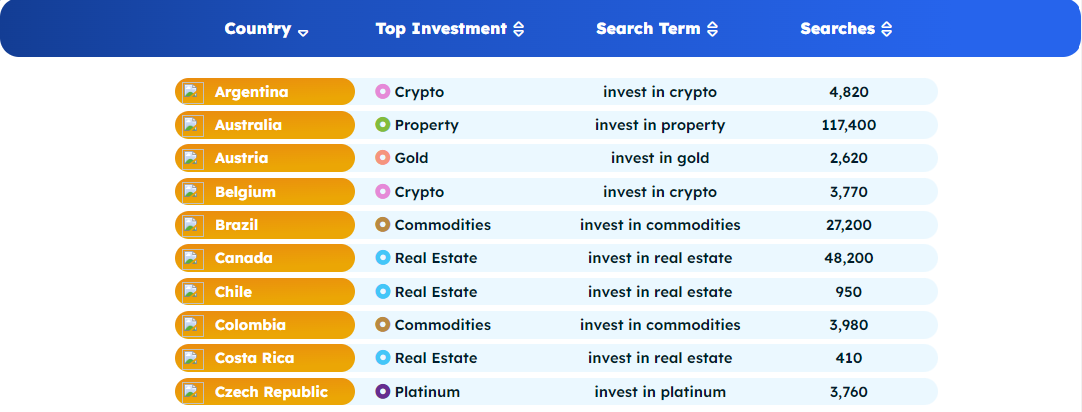Sort by Searches column arrows
This screenshot has width=1082, height=412.
pyautogui.click(x=886, y=30)
